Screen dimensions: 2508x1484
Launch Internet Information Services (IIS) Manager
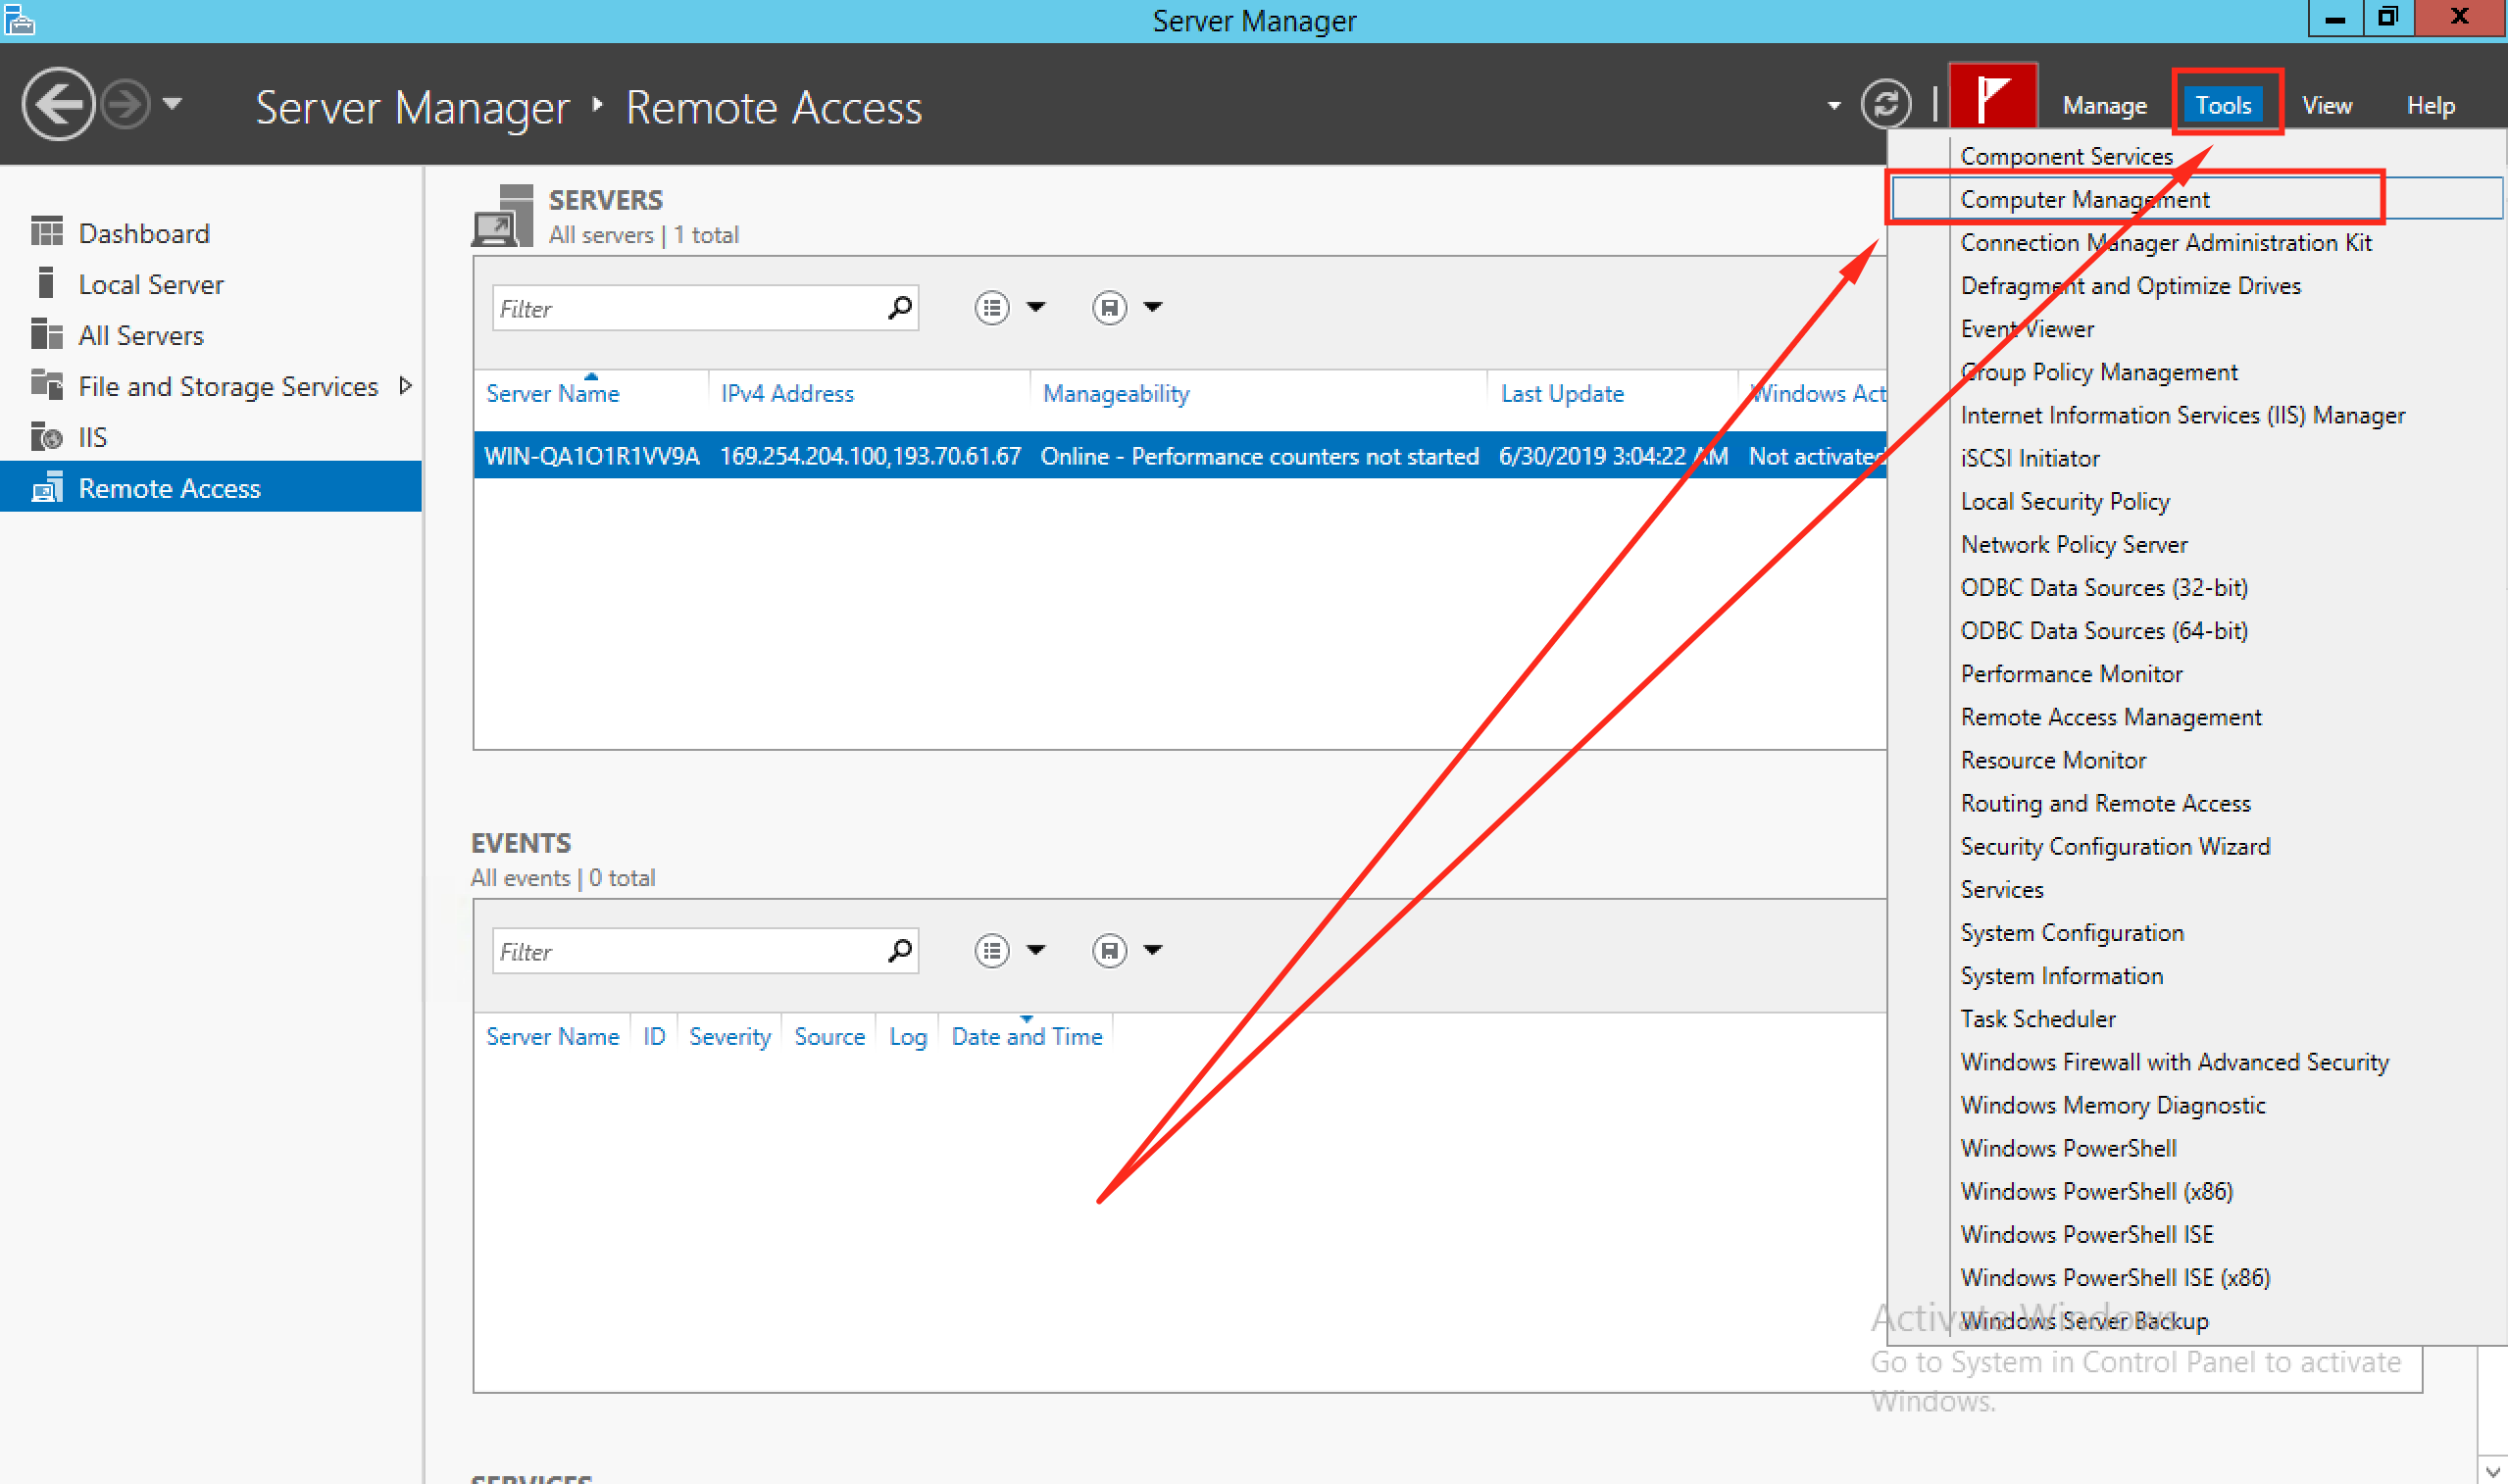[x=2182, y=414]
